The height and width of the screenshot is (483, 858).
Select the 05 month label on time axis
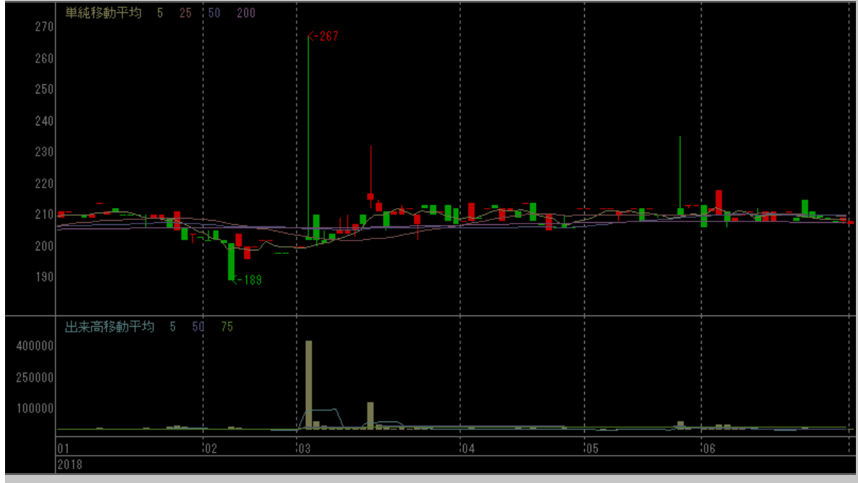(590, 449)
